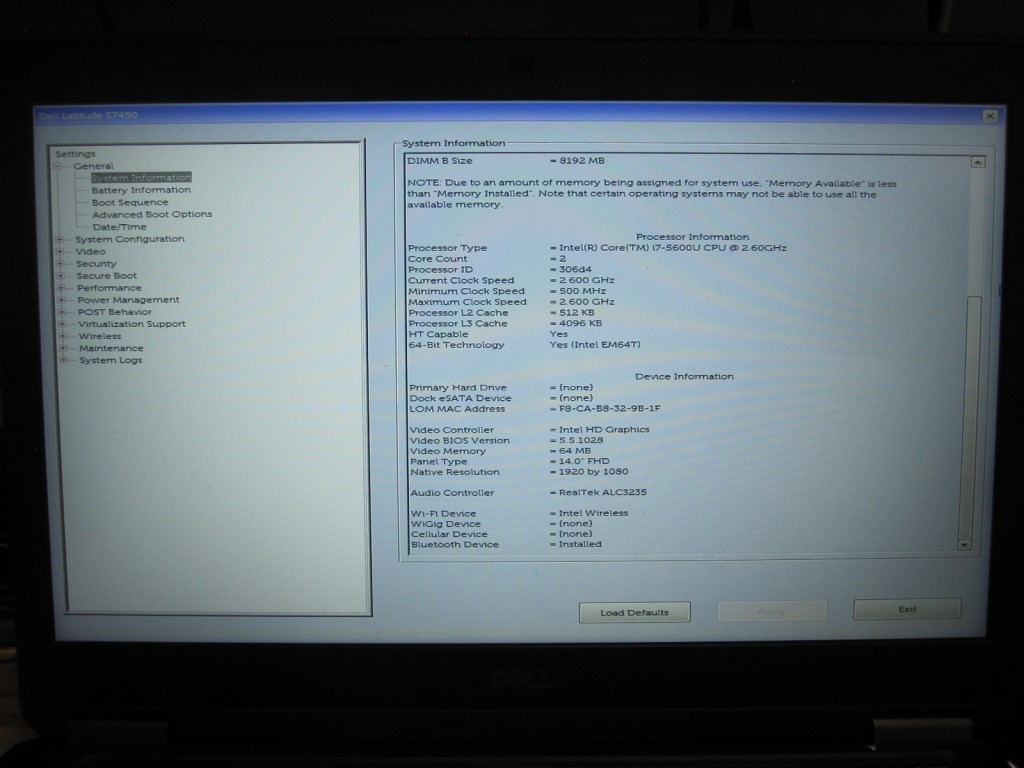Expand the Power Management node
This screenshot has width=1024, height=768.
coord(62,300)
